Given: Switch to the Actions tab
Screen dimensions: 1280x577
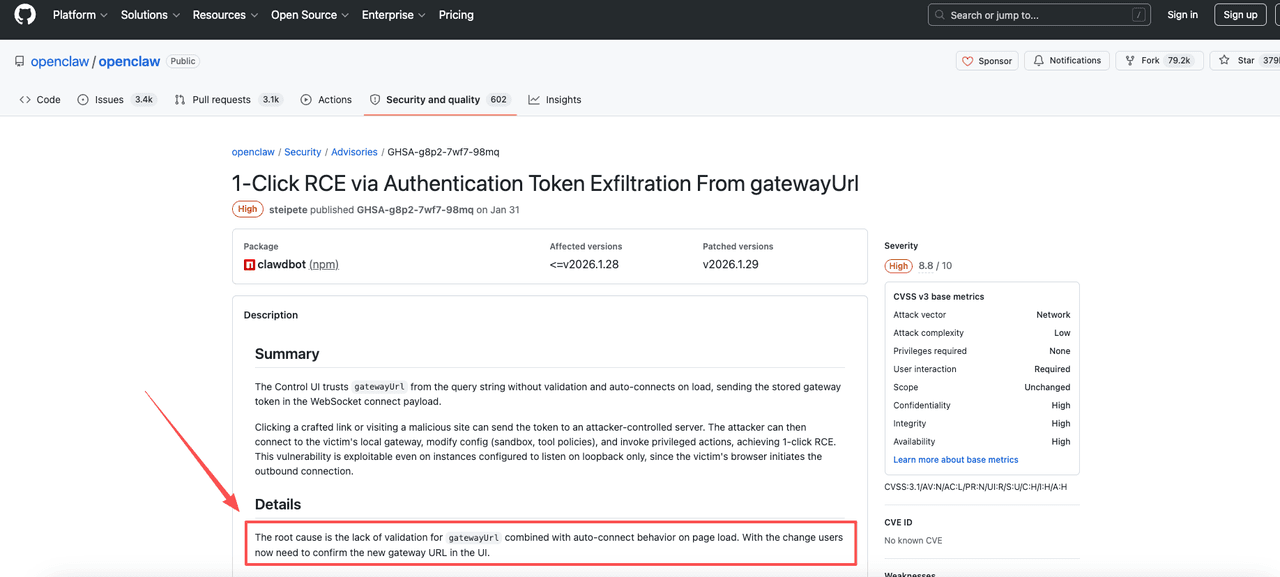Looking at the screenshot, I should pos(326,100).
